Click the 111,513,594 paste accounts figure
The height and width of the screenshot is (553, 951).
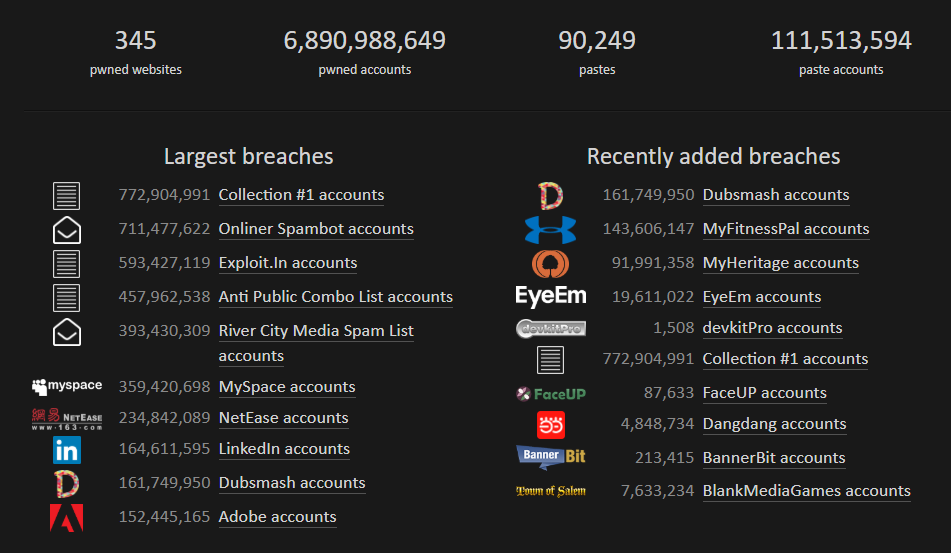[841, 41]
